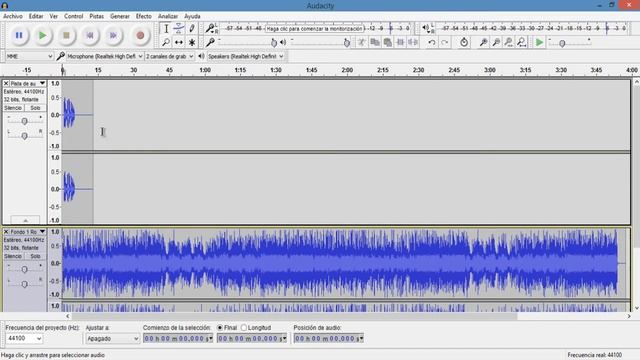This screenshot has height=360, width=640.
Task: Open the Editar menu
Action: [36, 16]
